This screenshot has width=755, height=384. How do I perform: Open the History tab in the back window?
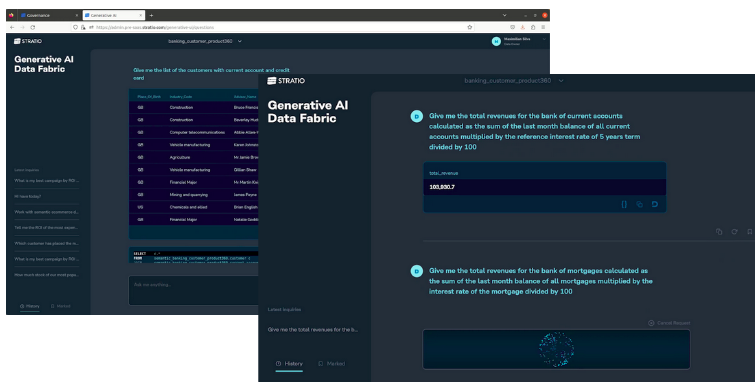click(30, 306)
